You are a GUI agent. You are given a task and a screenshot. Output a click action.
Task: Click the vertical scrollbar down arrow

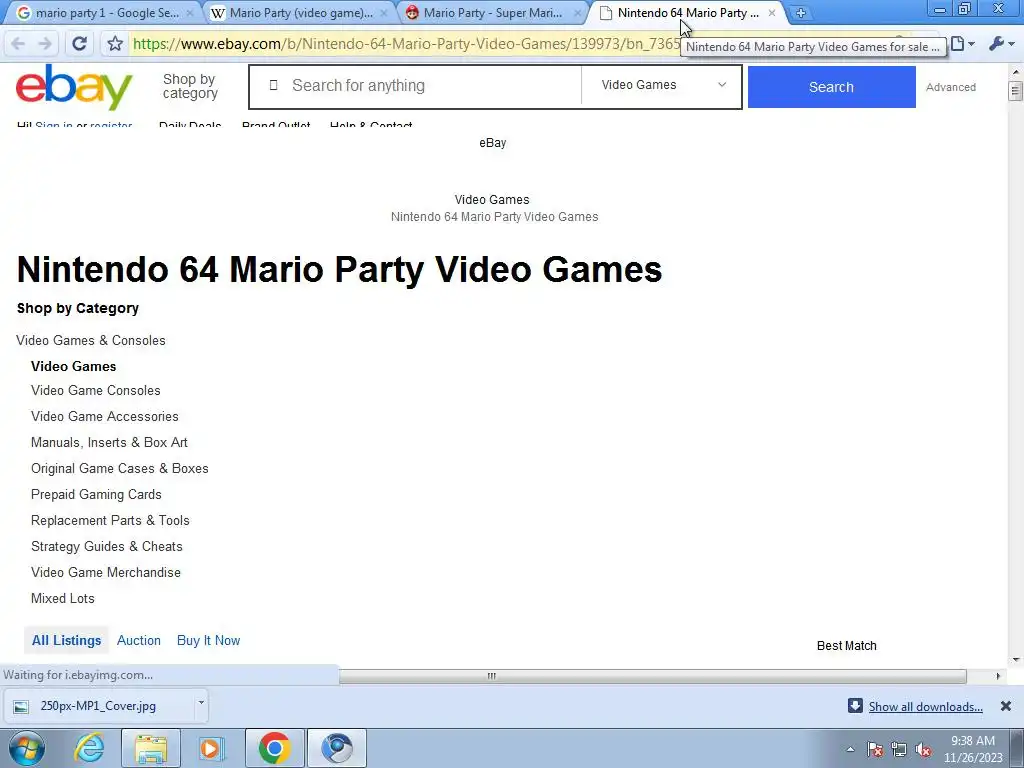click(1015, 660)
